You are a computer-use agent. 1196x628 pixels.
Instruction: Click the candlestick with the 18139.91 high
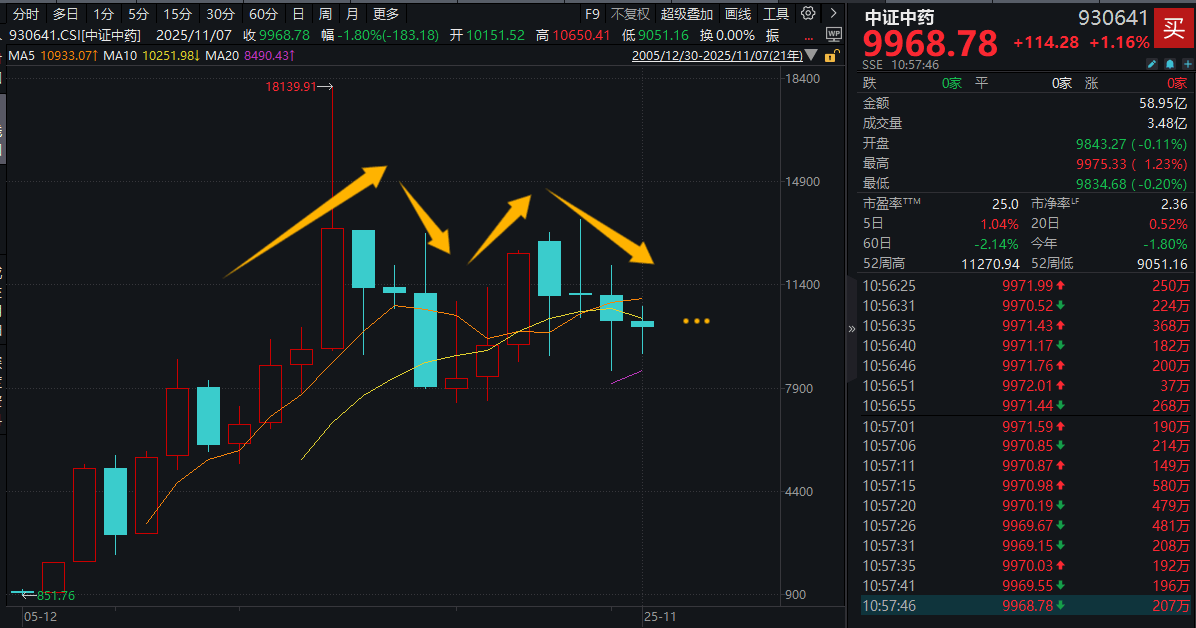pos(333,288)
